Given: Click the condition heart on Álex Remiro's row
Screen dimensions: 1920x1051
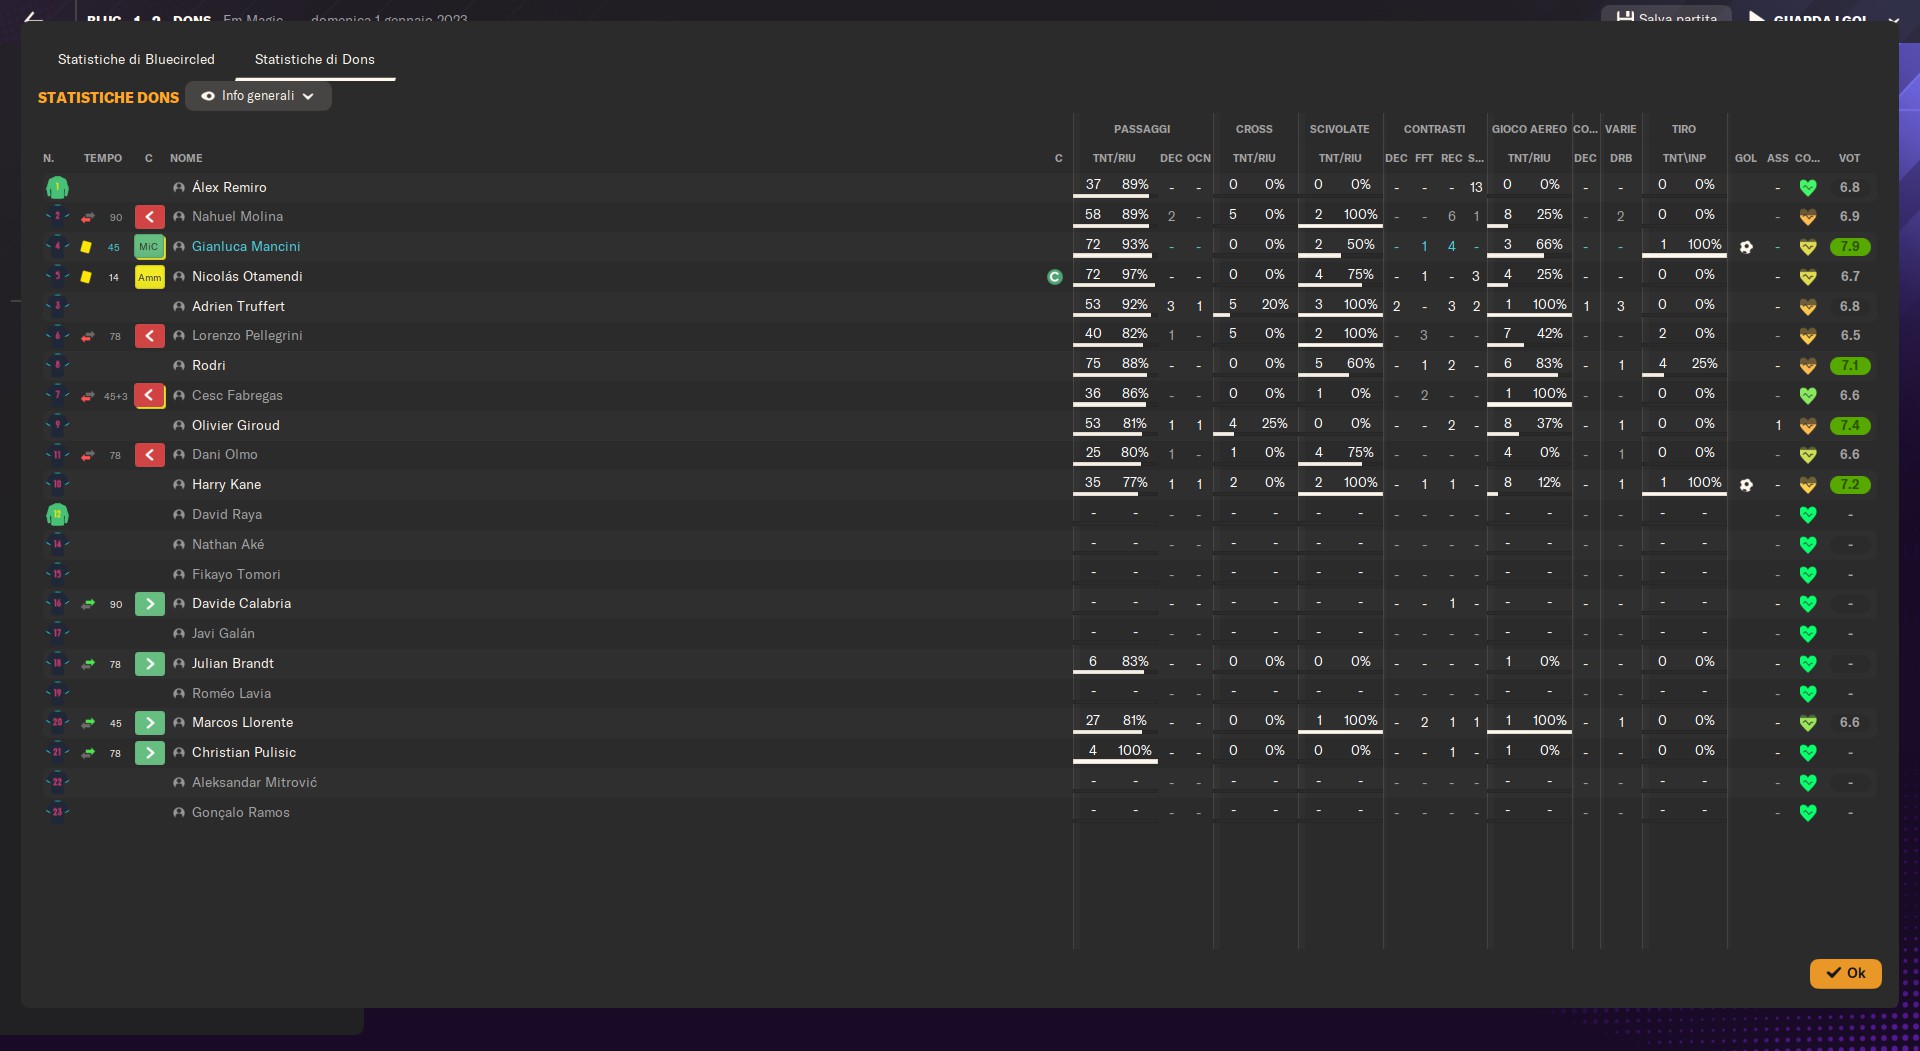Looking at the screenshot, I should 1808,187.
